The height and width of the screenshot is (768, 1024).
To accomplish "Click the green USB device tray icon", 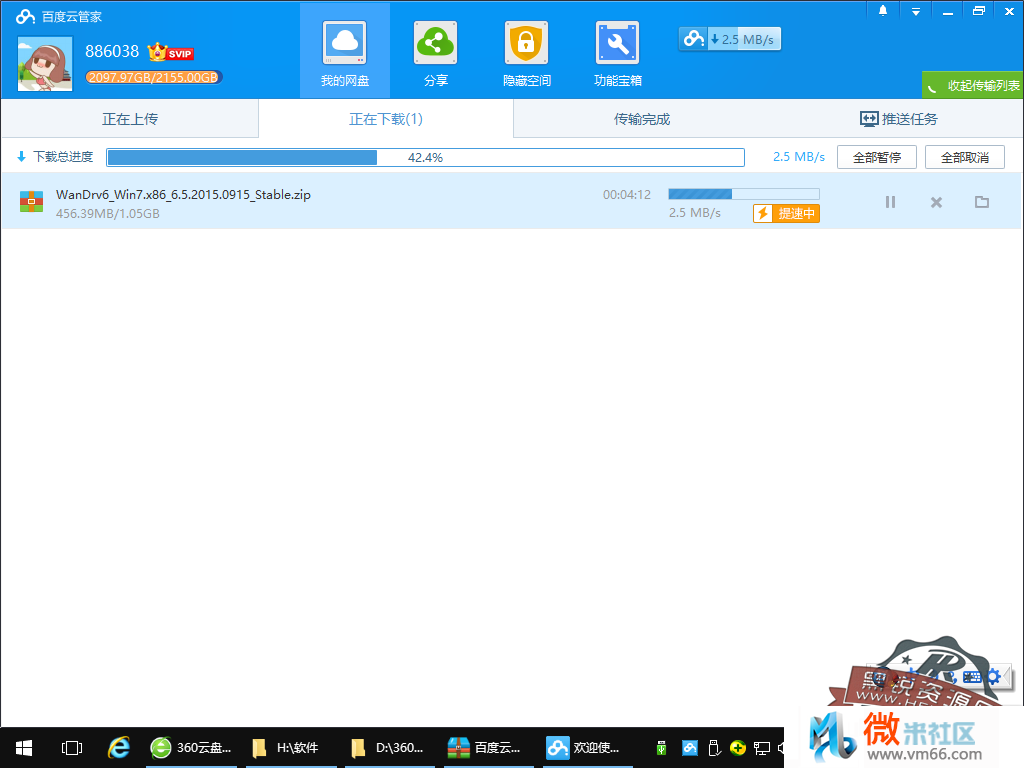I will (x=662, y=748).
